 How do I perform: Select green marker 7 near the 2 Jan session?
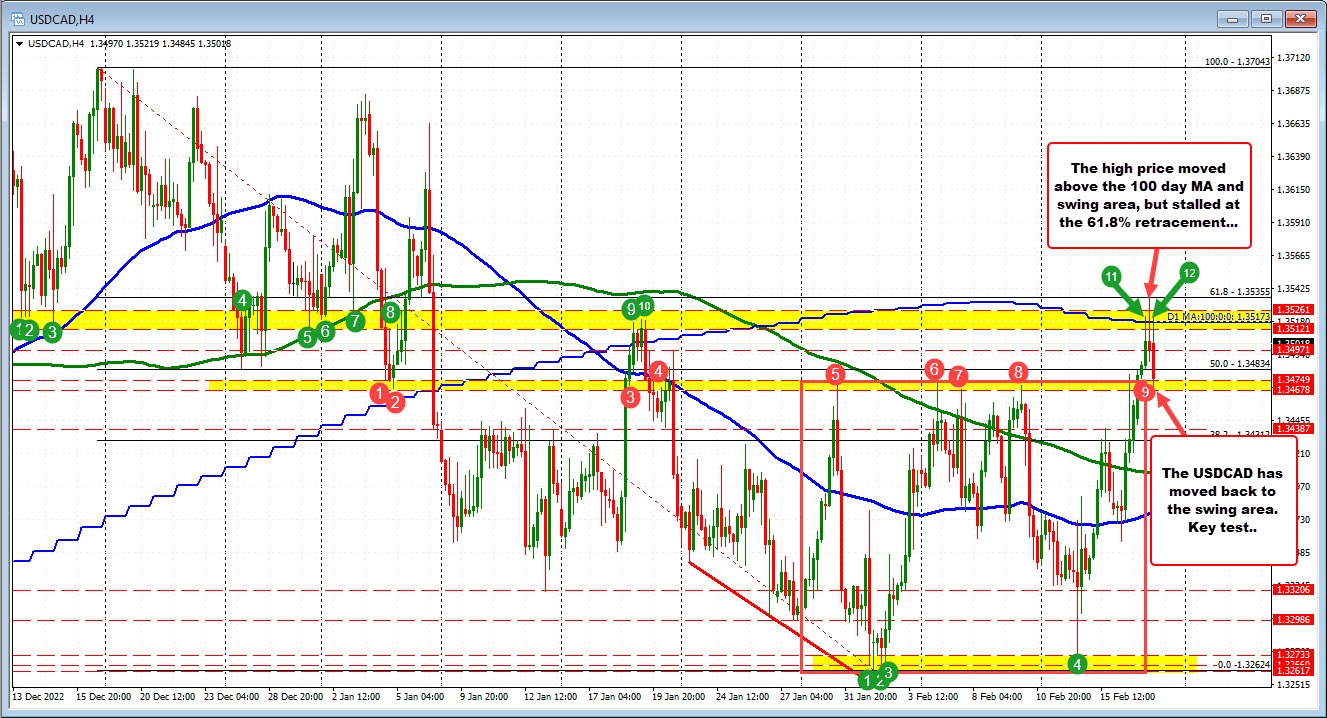point(356,320)
